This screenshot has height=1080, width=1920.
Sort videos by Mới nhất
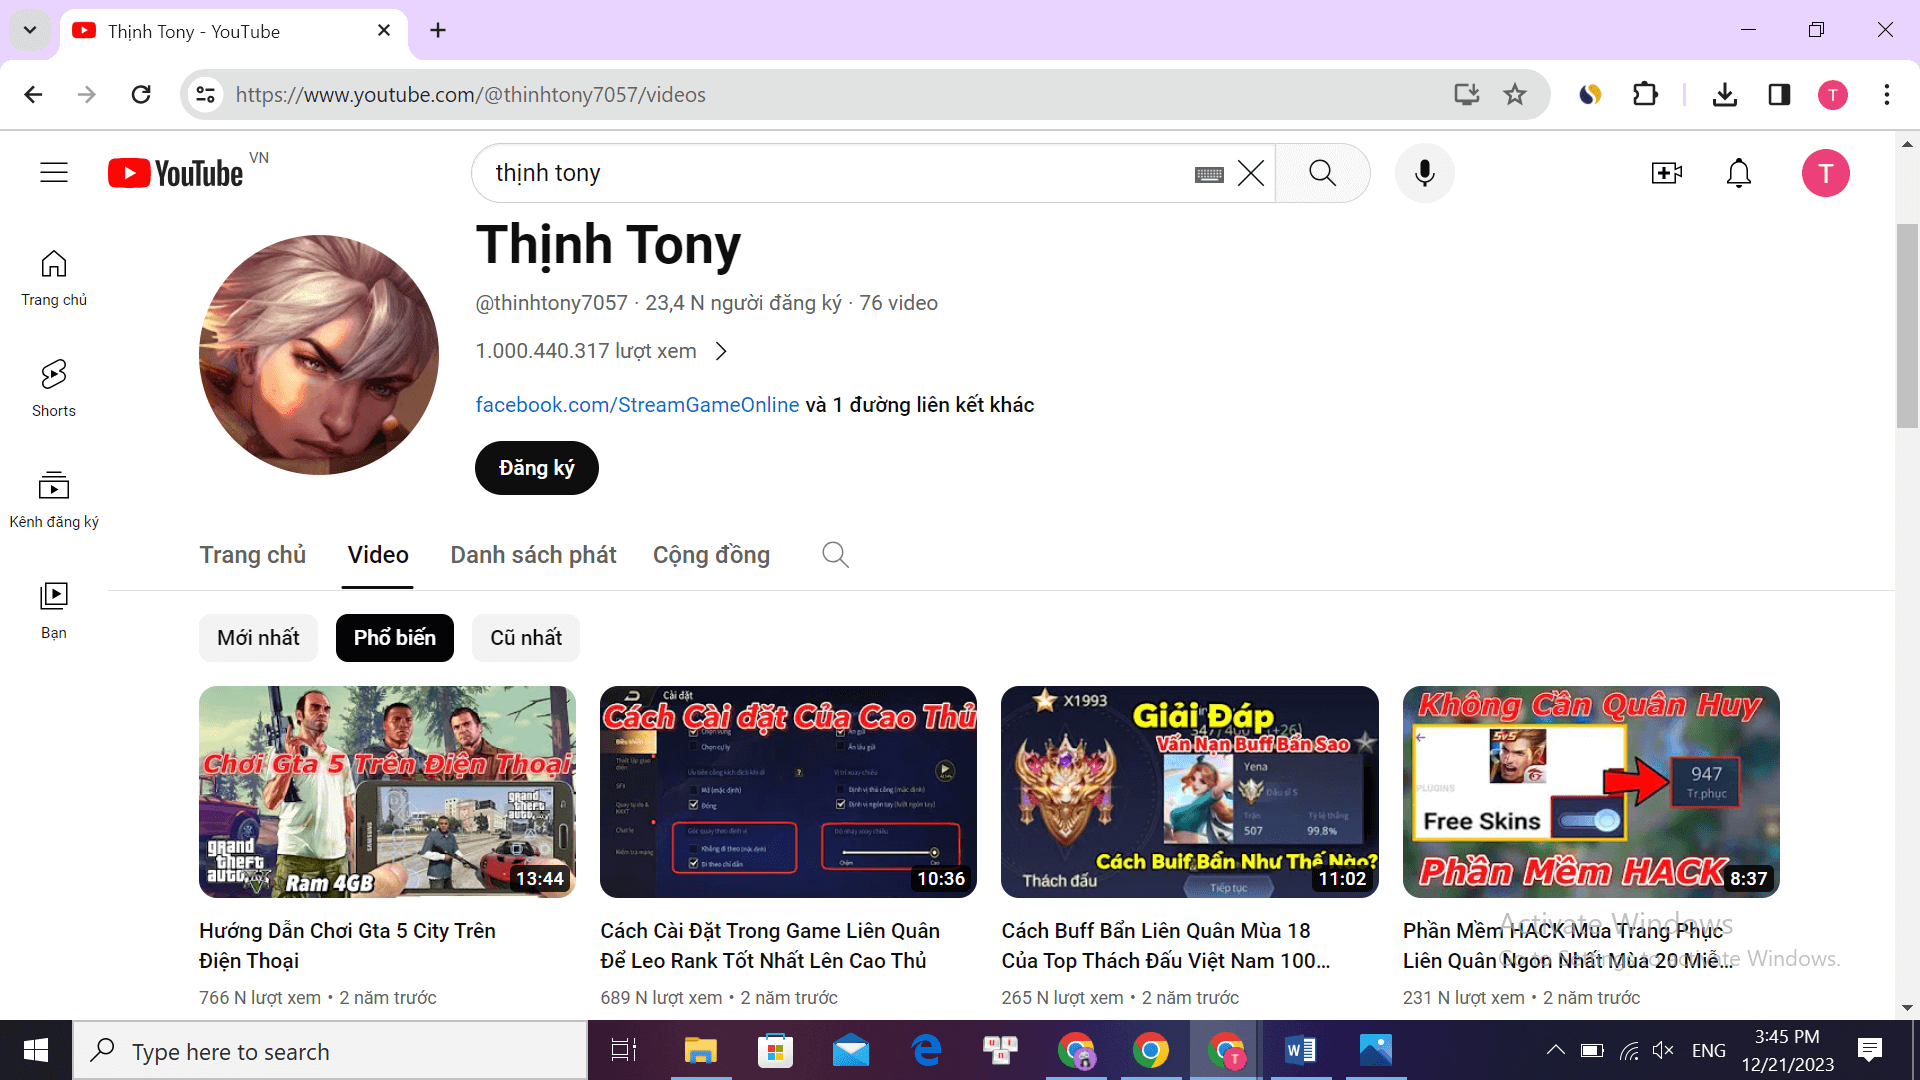(x=258, y=638)
